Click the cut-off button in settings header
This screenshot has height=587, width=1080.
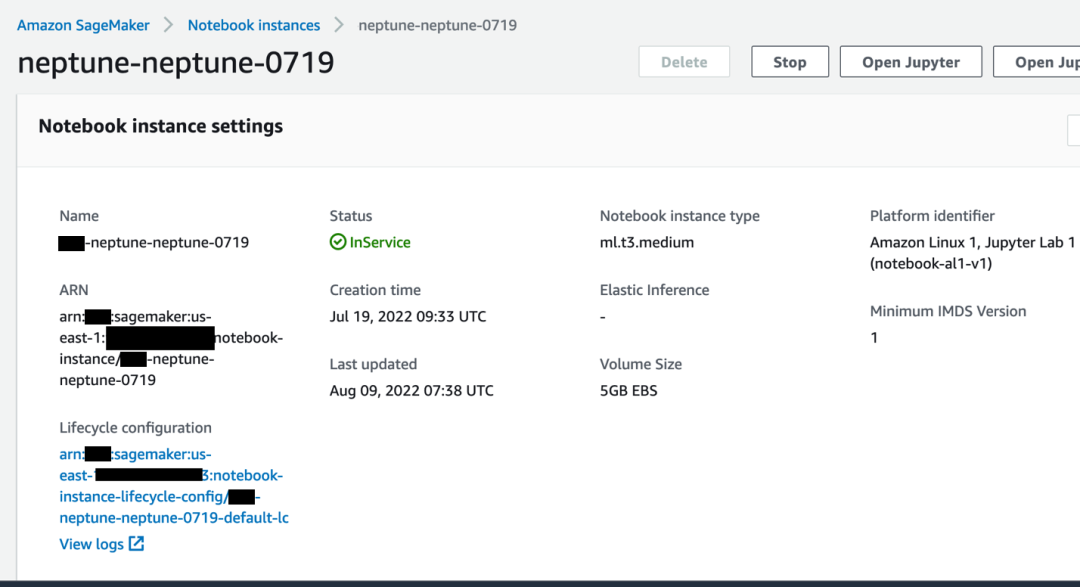[x=1073, y=128]
